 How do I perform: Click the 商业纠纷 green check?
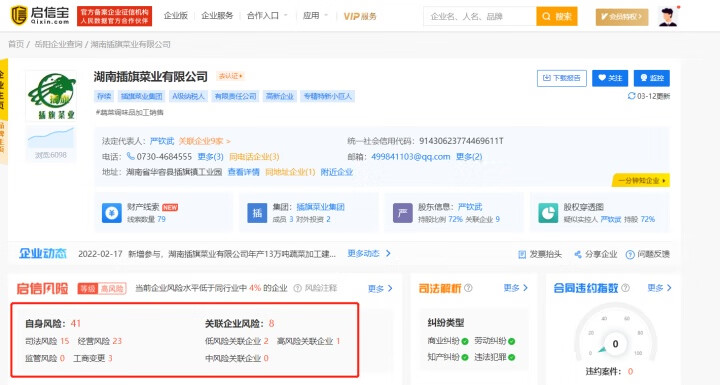coord(465,341)
